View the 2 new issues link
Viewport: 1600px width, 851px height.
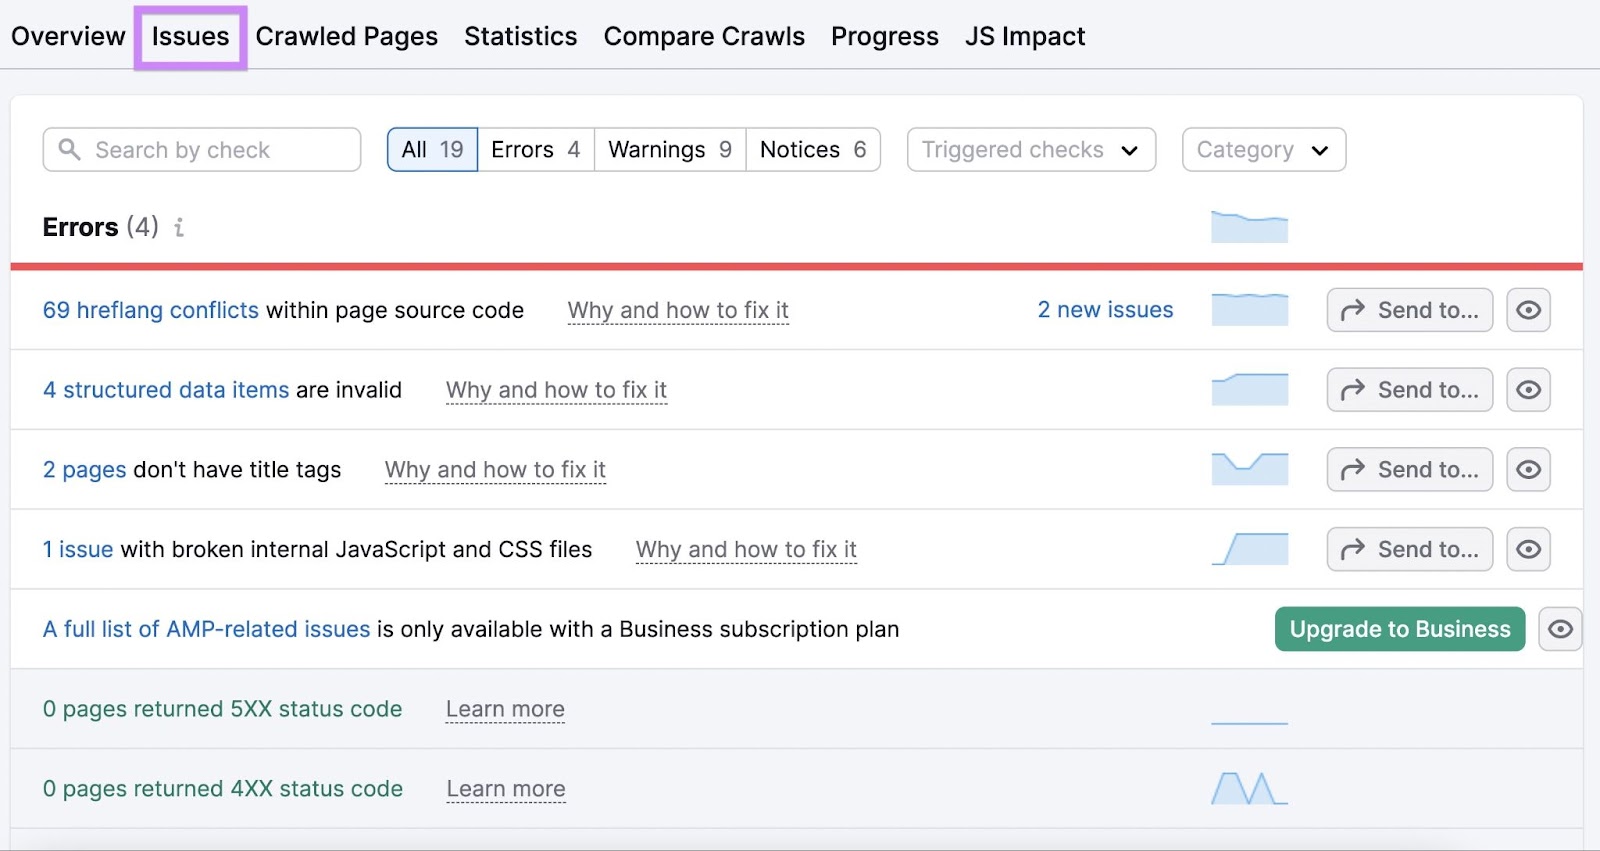[x=1105, y=310]
